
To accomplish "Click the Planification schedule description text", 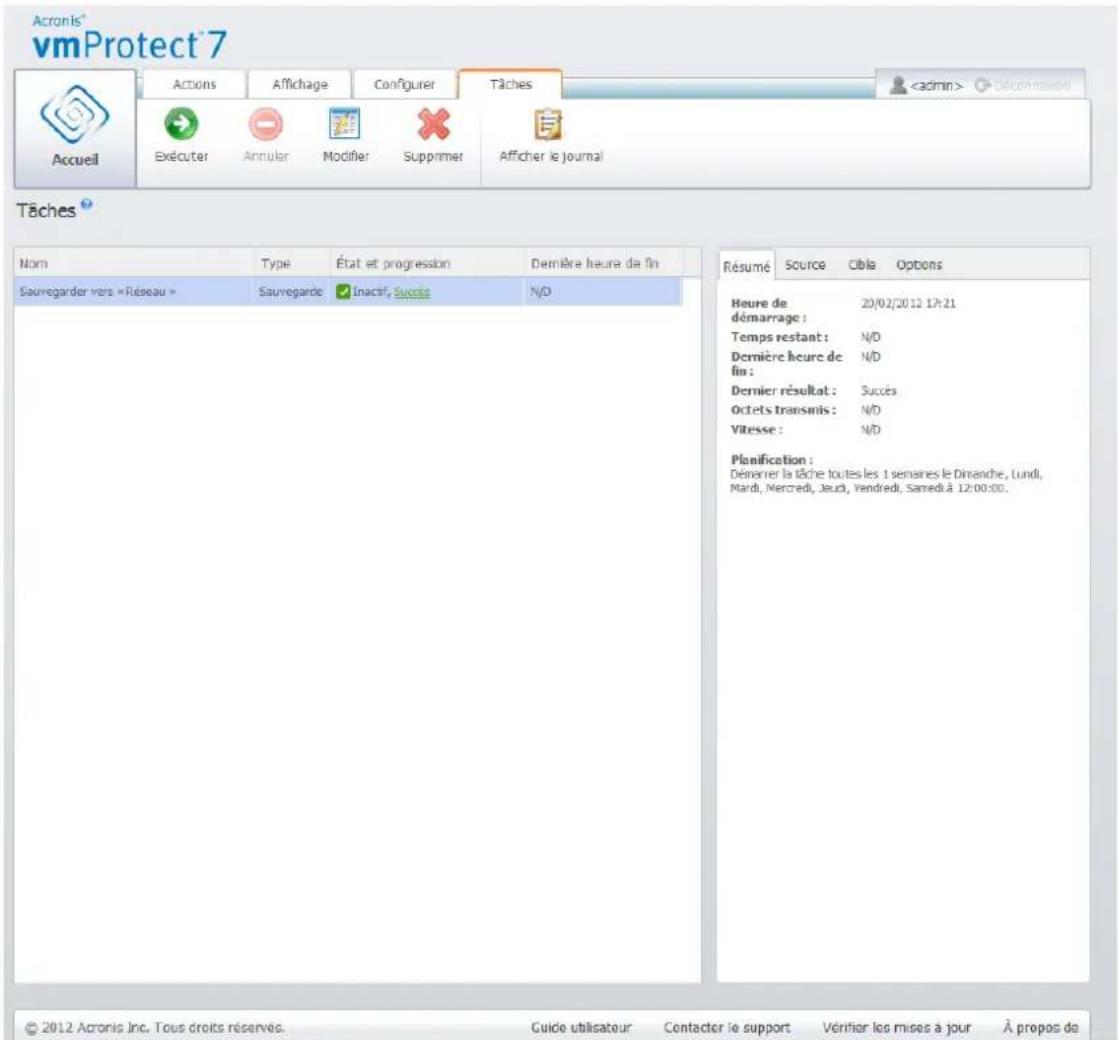I will [886, 481].
